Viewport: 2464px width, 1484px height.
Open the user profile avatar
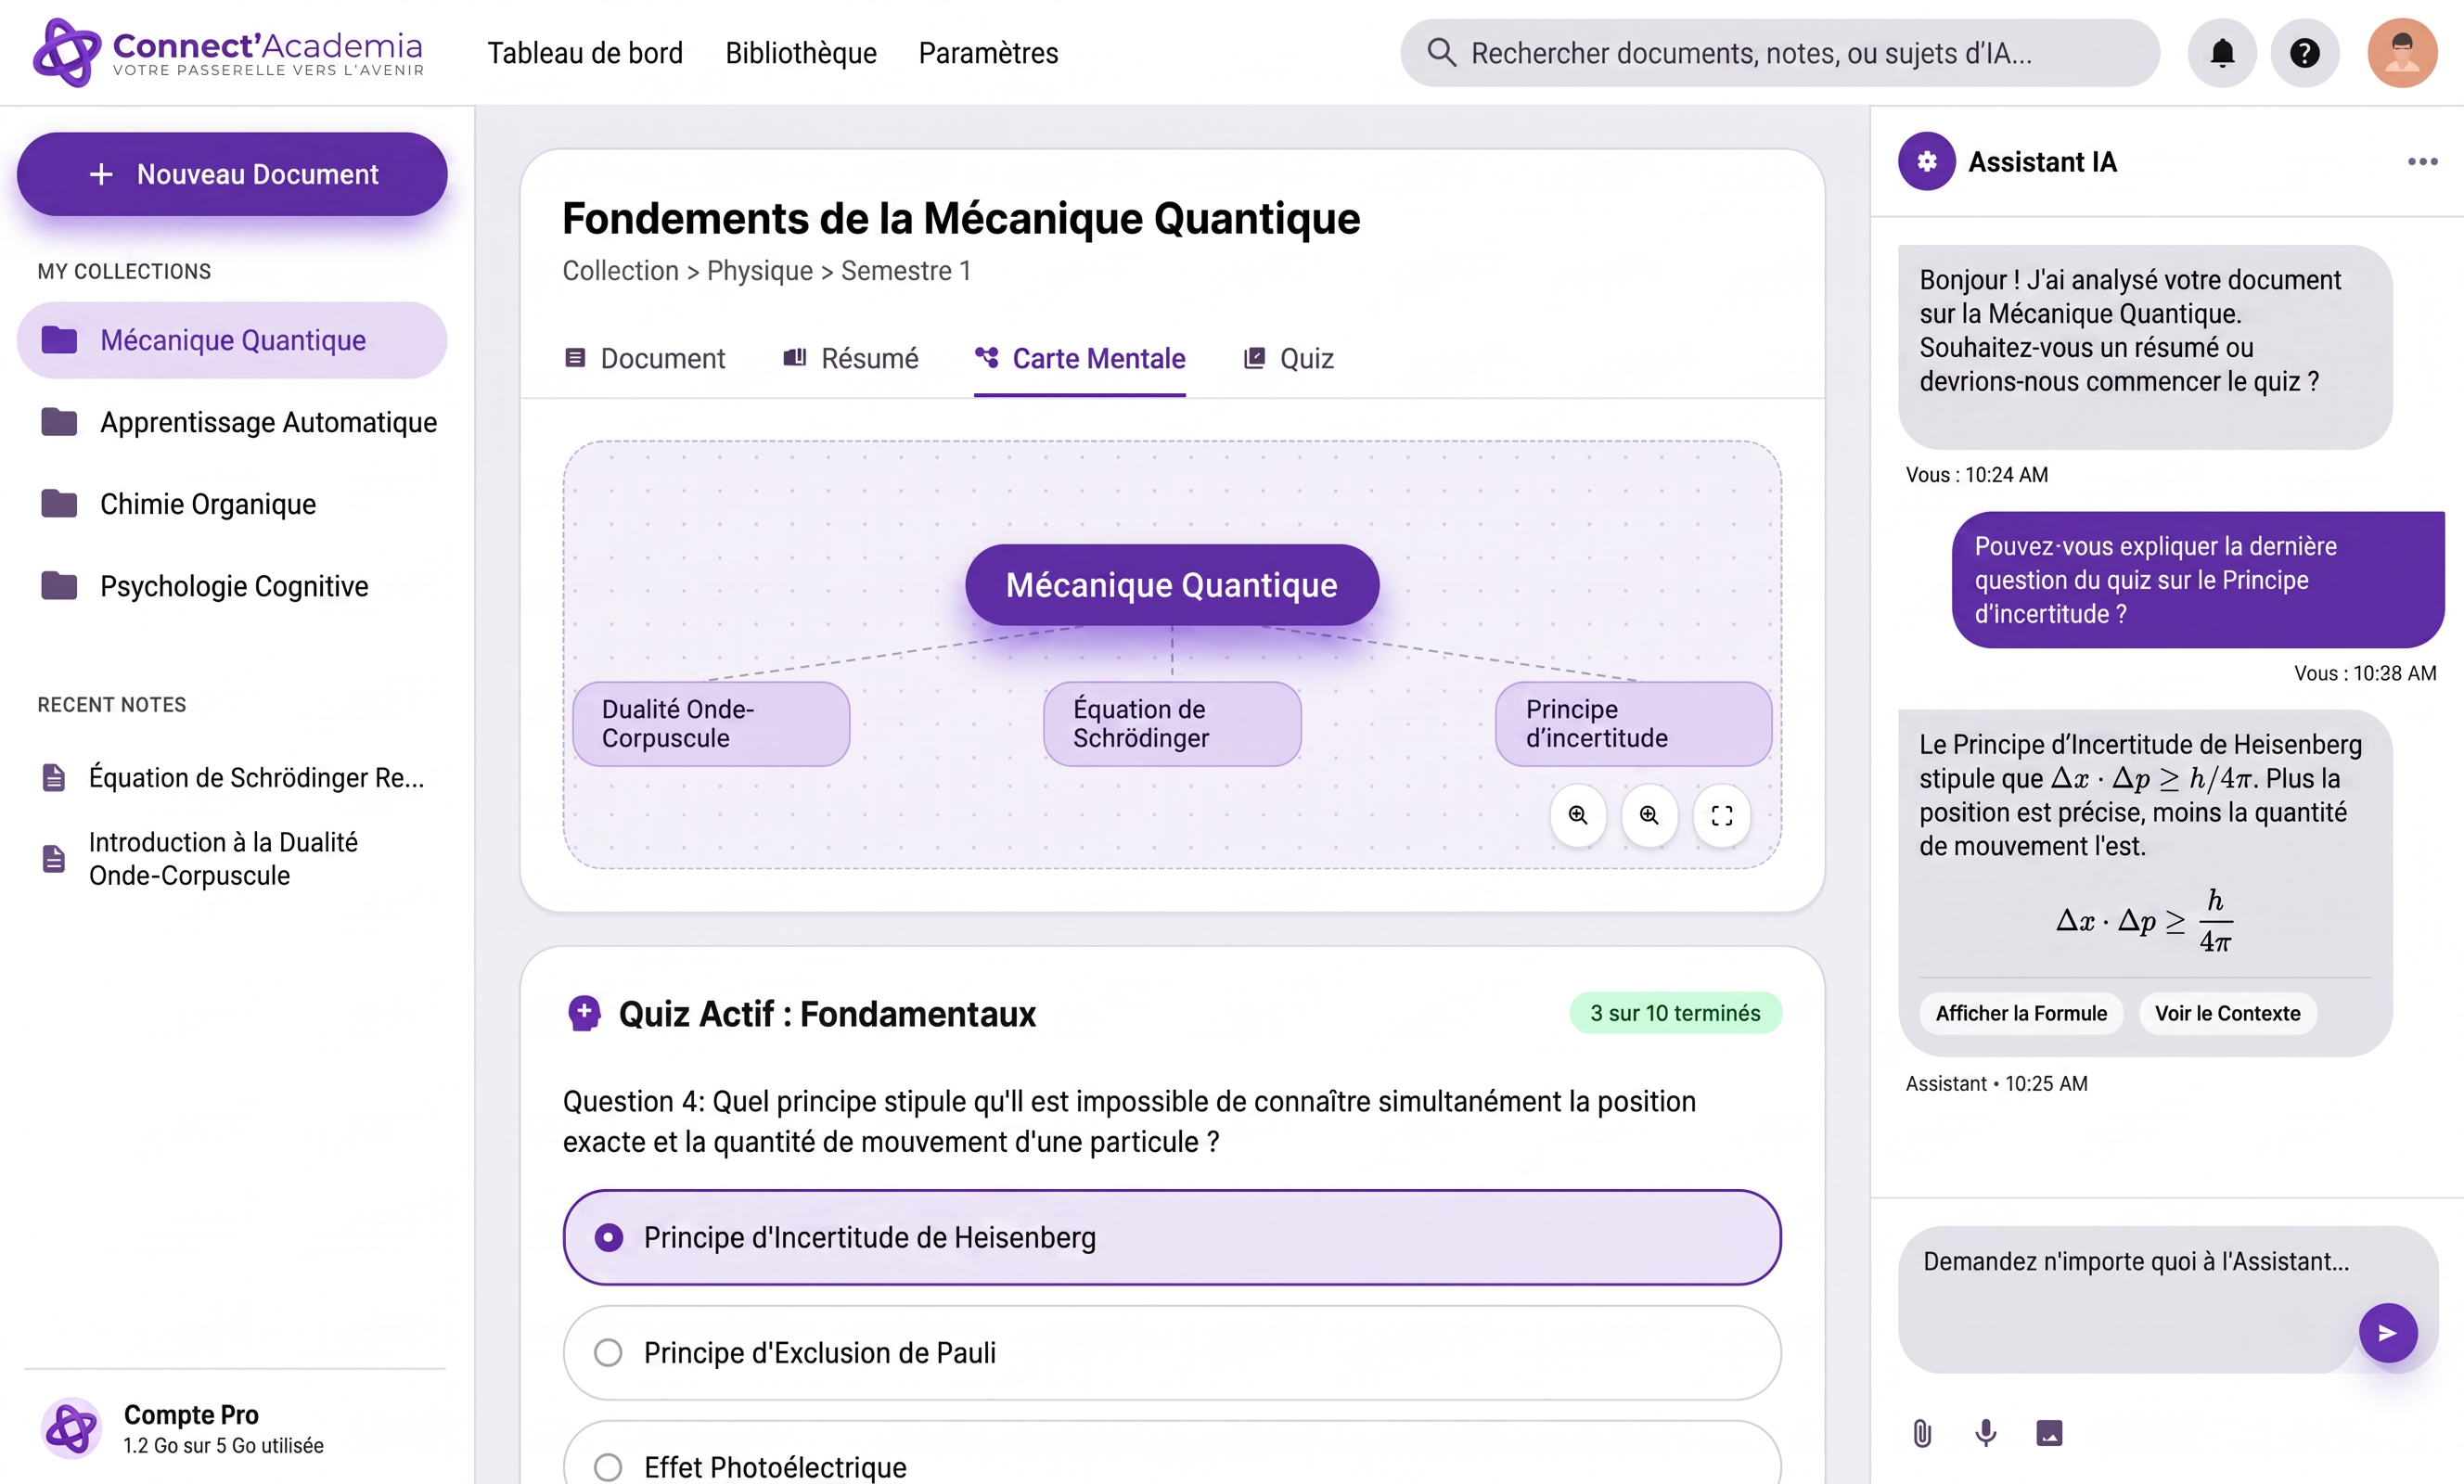(2402, 53)
